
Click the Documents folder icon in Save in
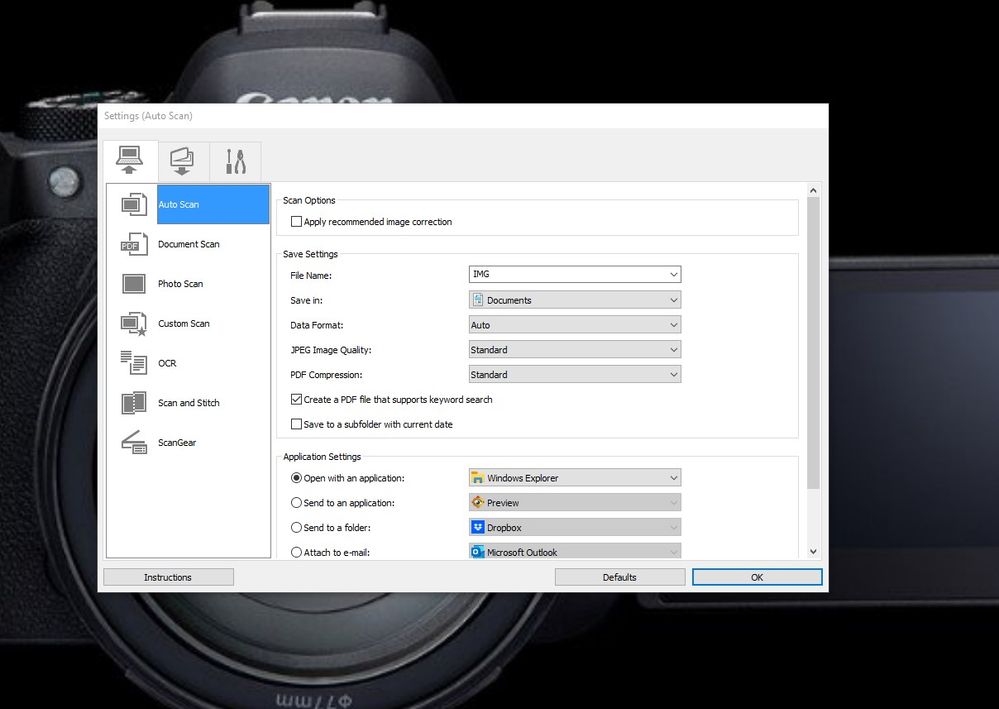click(478, 299)
